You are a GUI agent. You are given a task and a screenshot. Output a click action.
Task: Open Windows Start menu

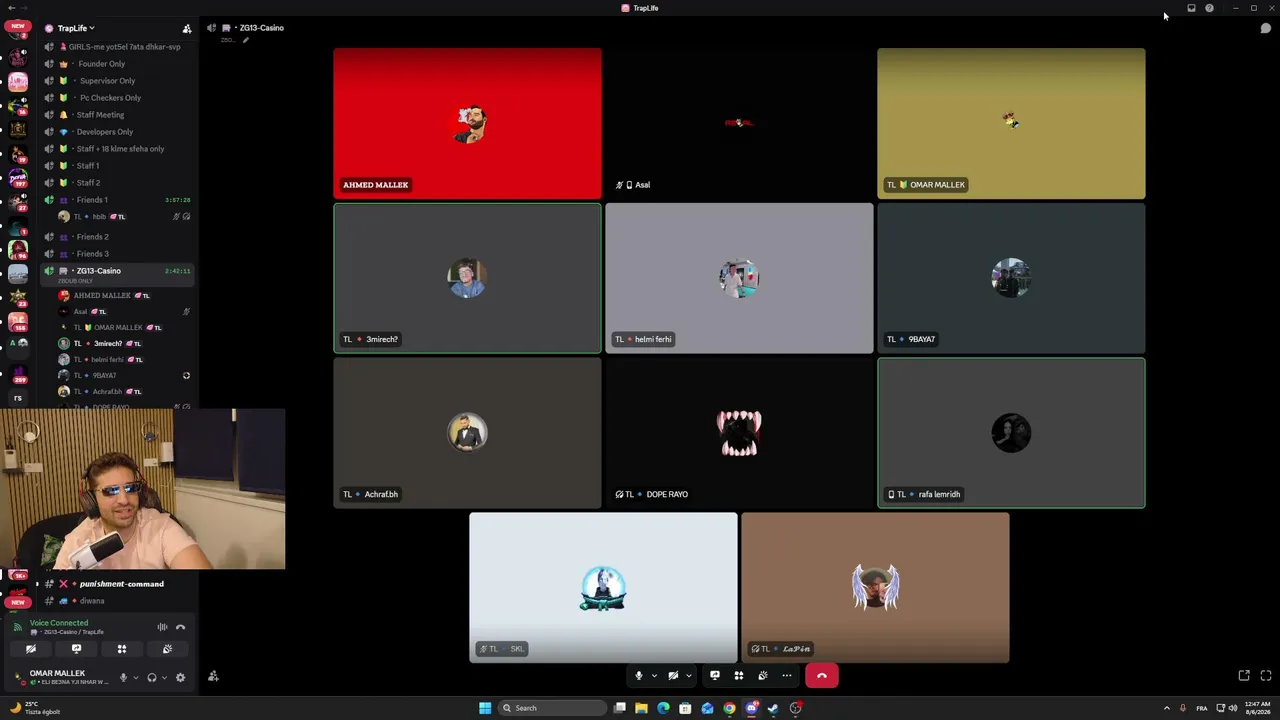485,708
